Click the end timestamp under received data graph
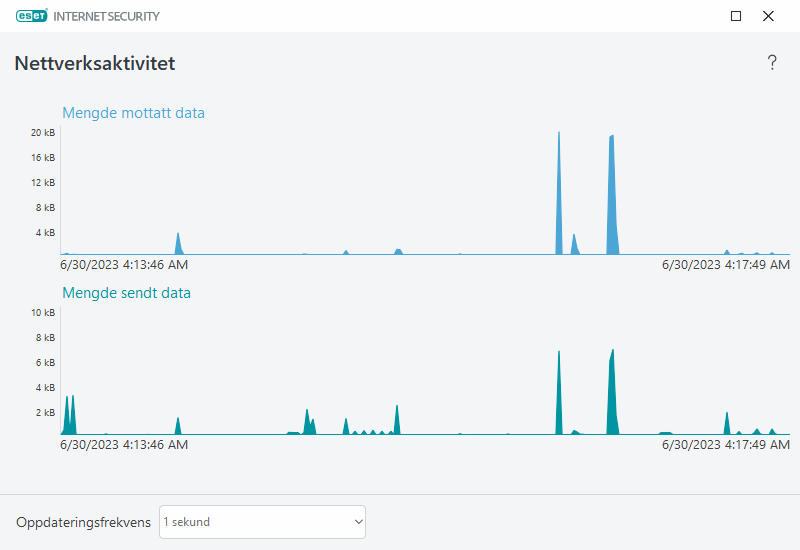Image resolution: width=800 pixels, height=550 pixels. point(726,265)
